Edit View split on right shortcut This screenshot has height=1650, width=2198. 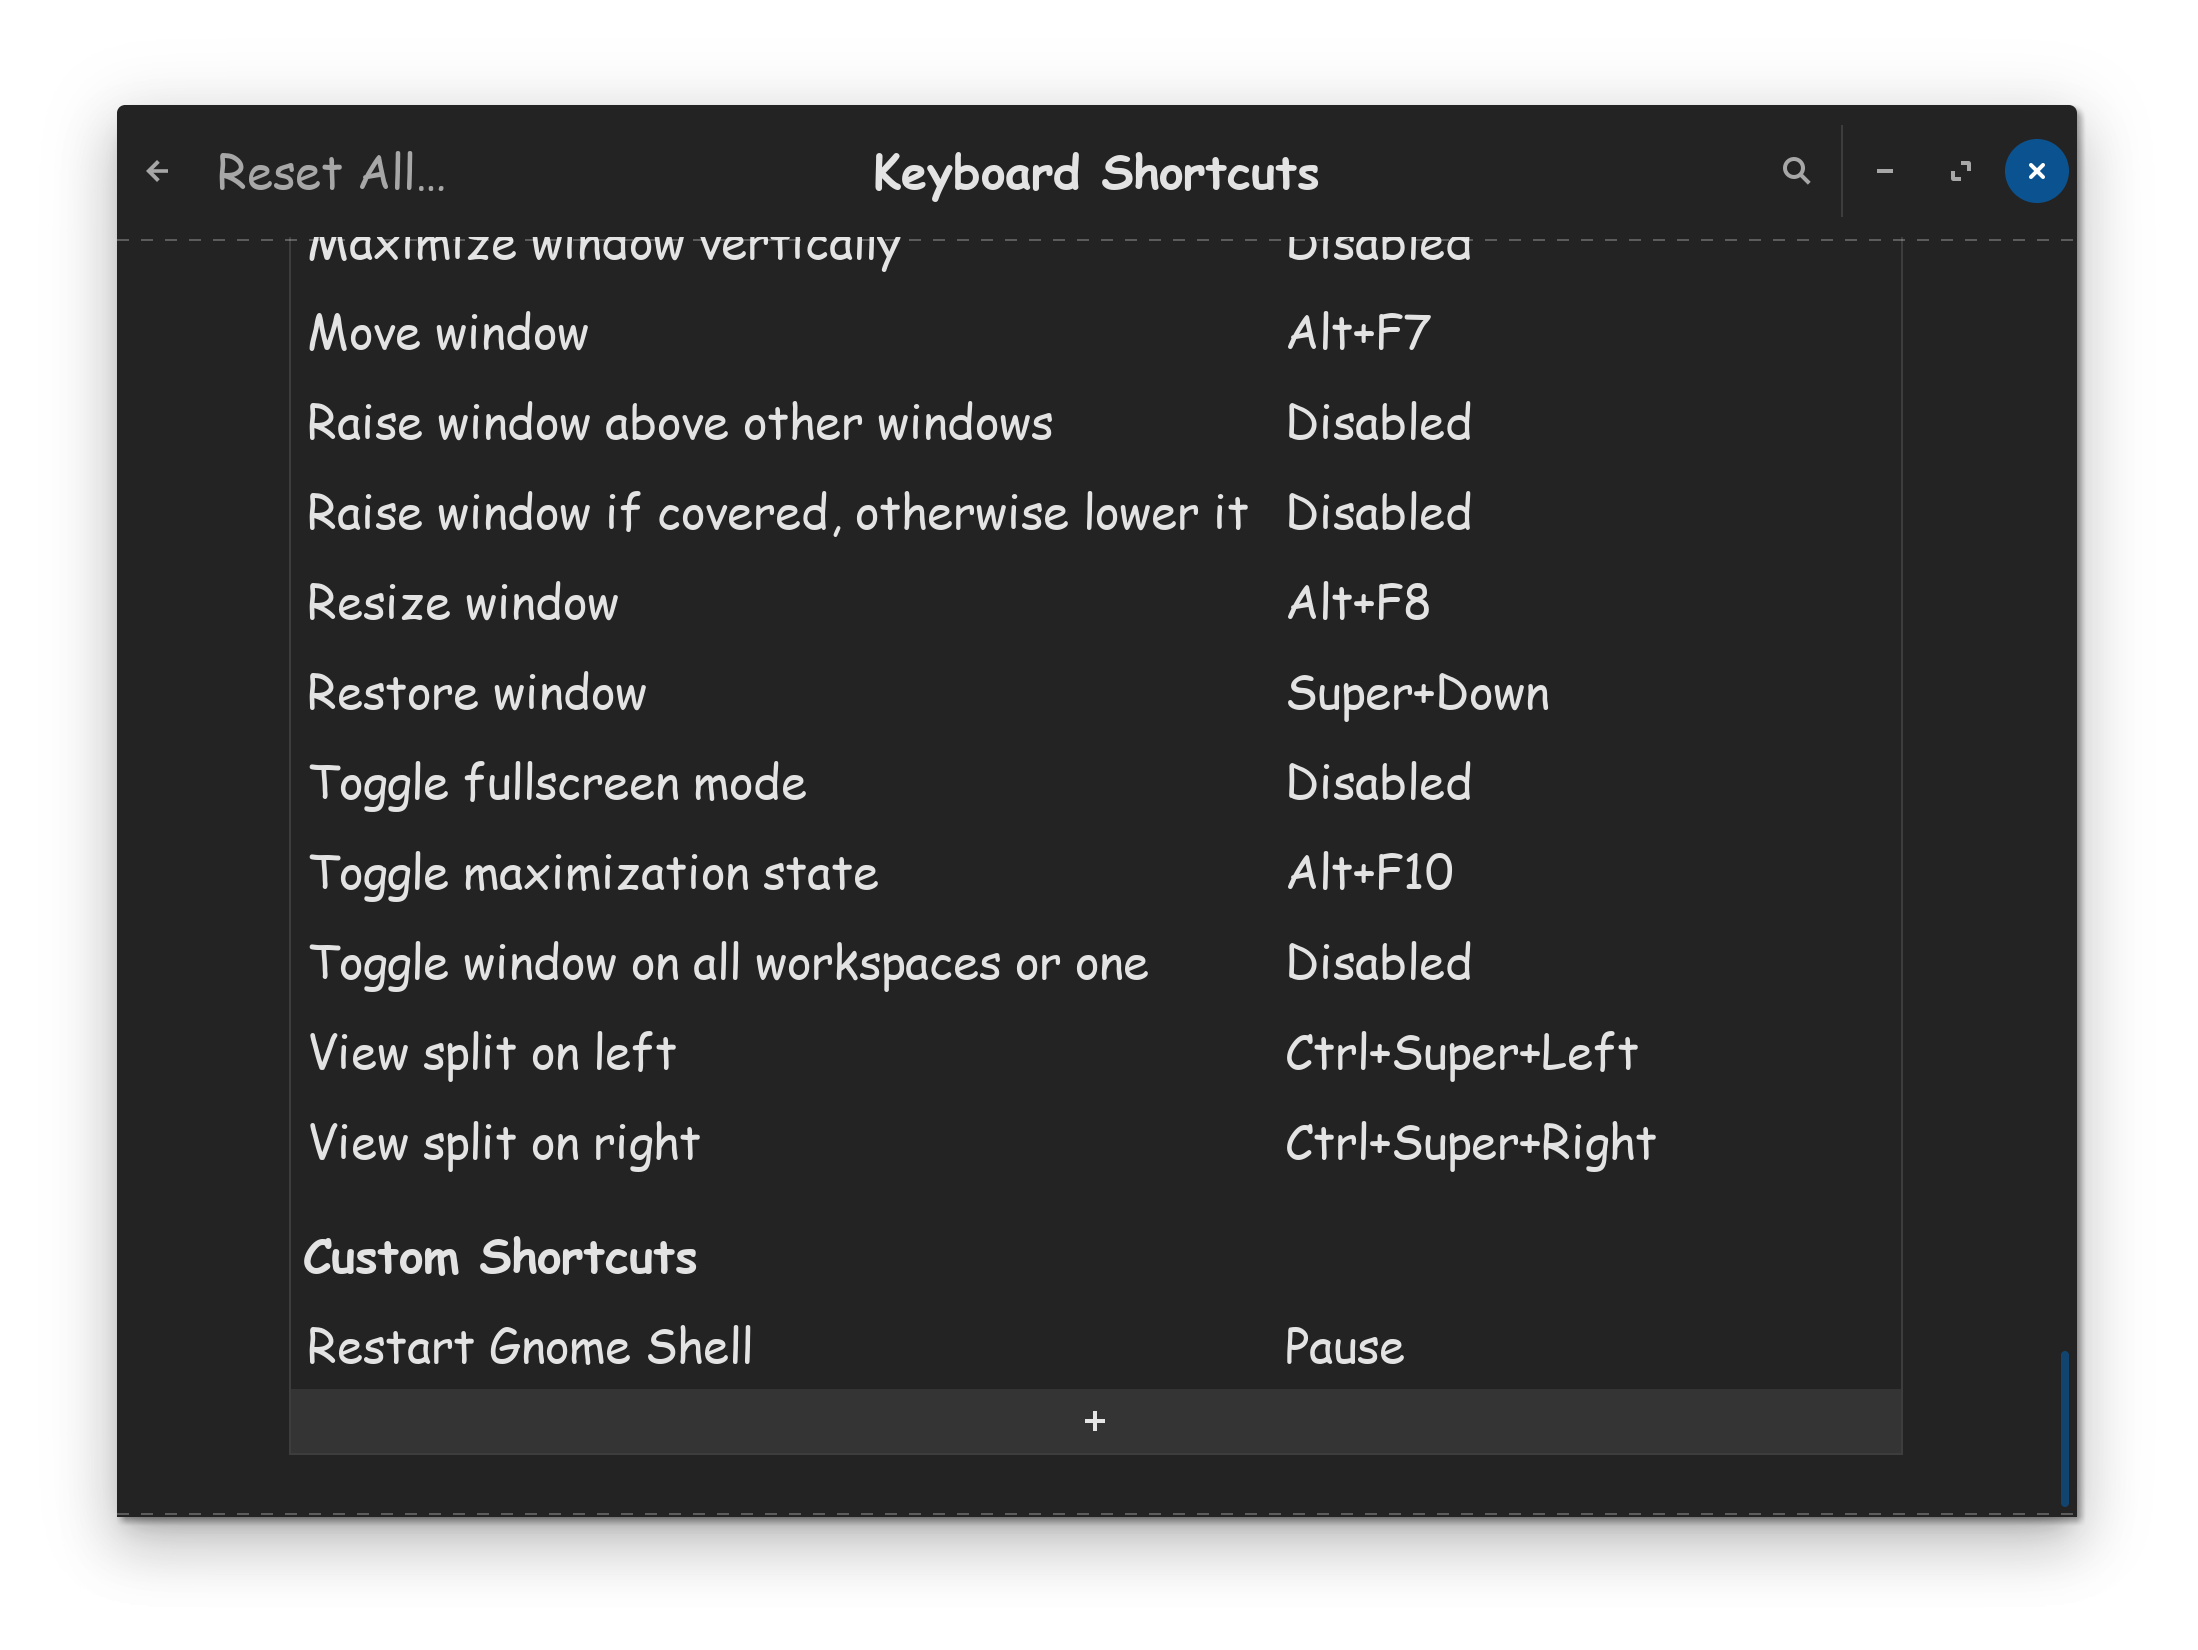[x=1095, y=1143]
